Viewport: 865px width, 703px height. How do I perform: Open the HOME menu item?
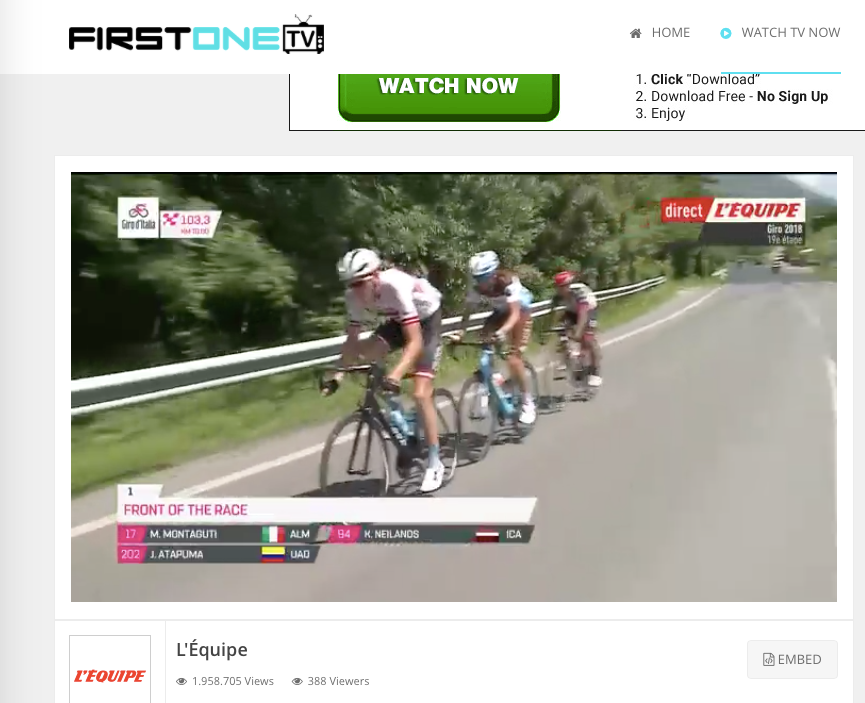coord(660,33)
